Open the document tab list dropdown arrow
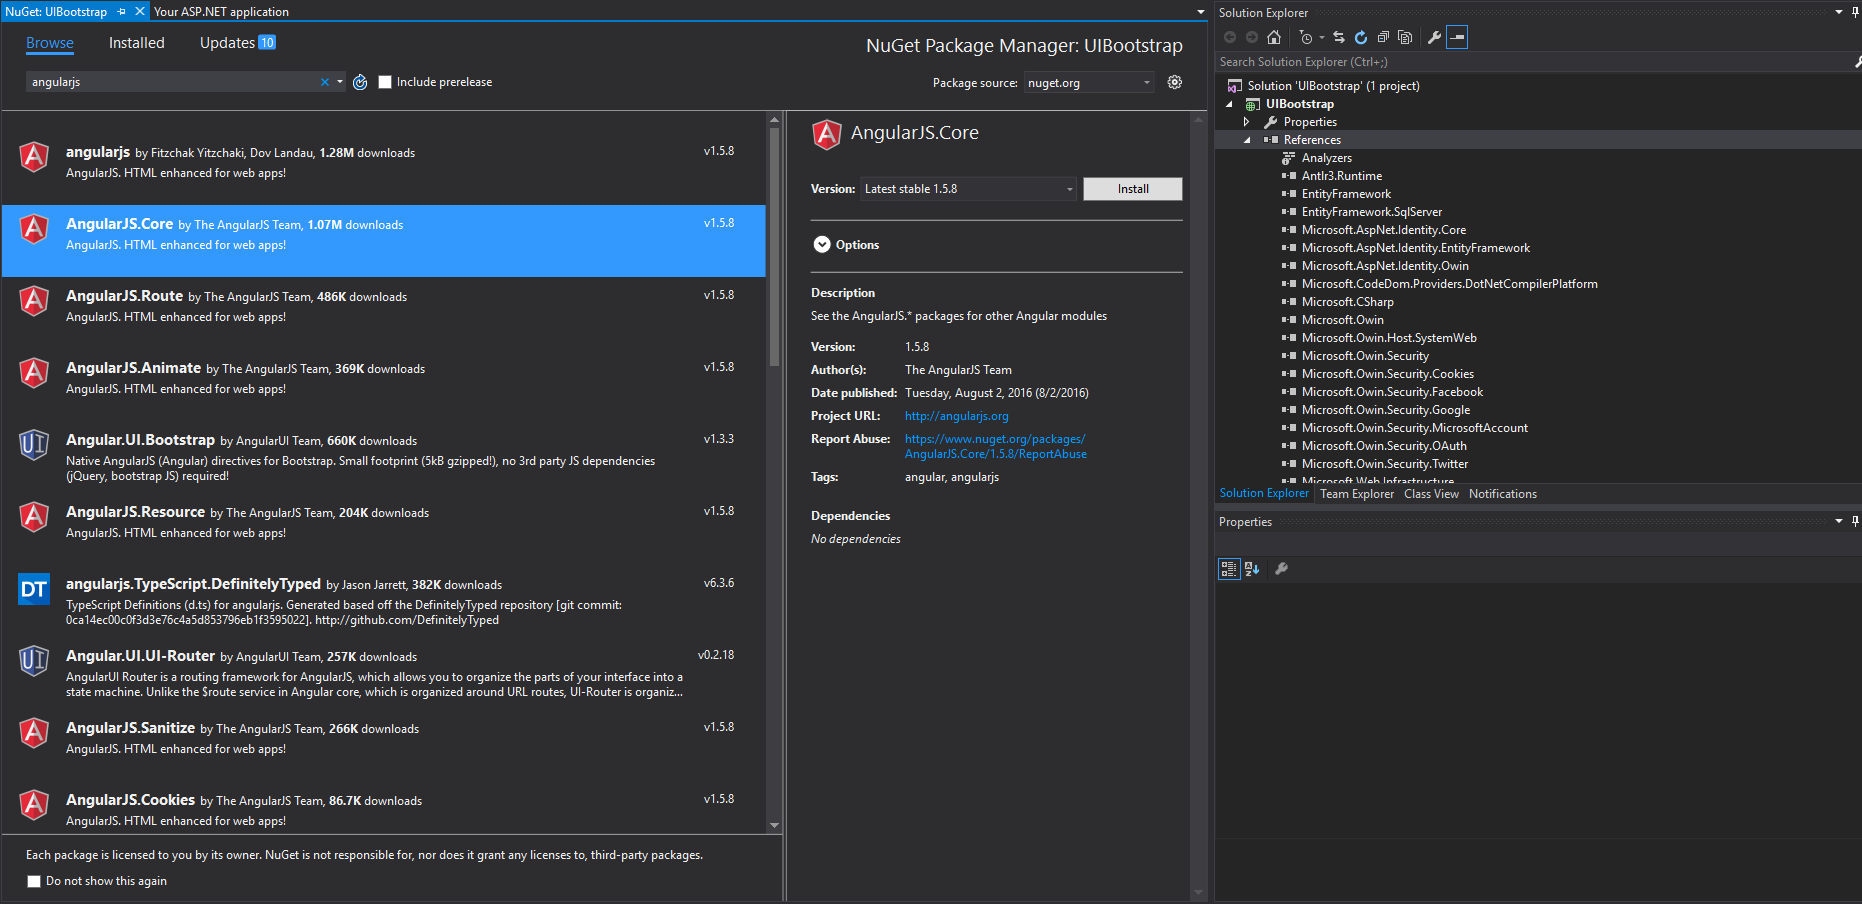This screenshot has width=1862, height=904. pos(1201,12)
